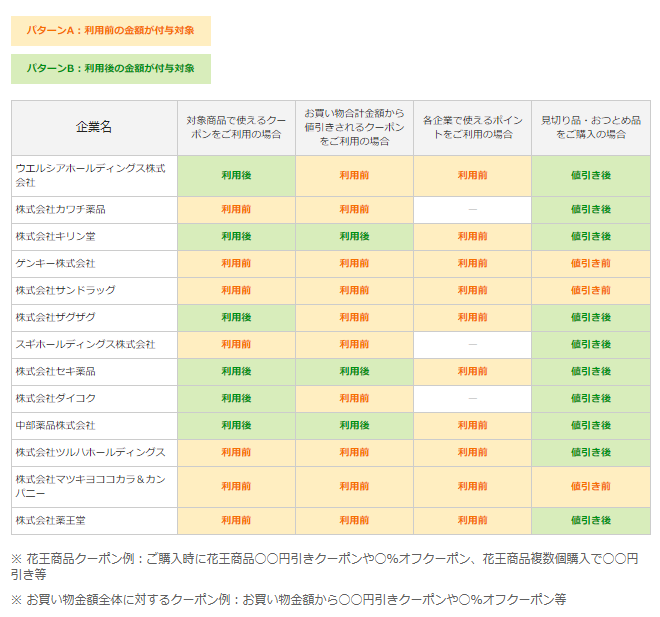Click the 花王商品クーポン例 footnote
Viewport: 660px width, 617px height.
(325, 566)
